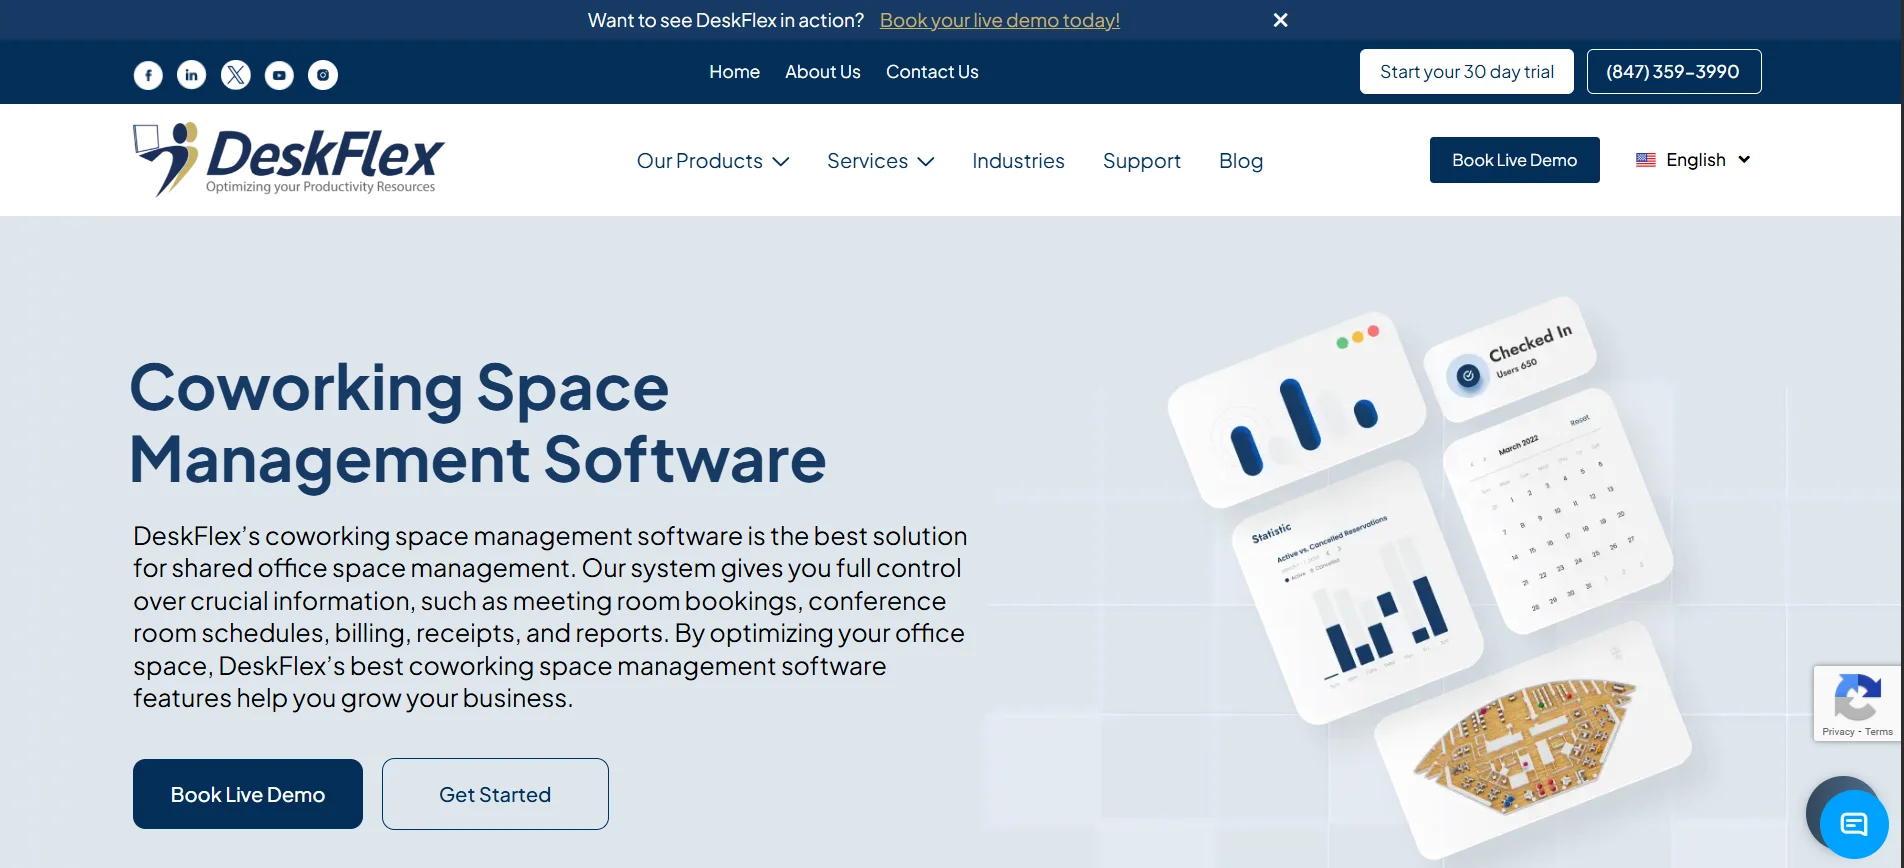This screenshot has width=1904, height=868.
Task: Go to the Home page
Action: click(x=734, y=72)
